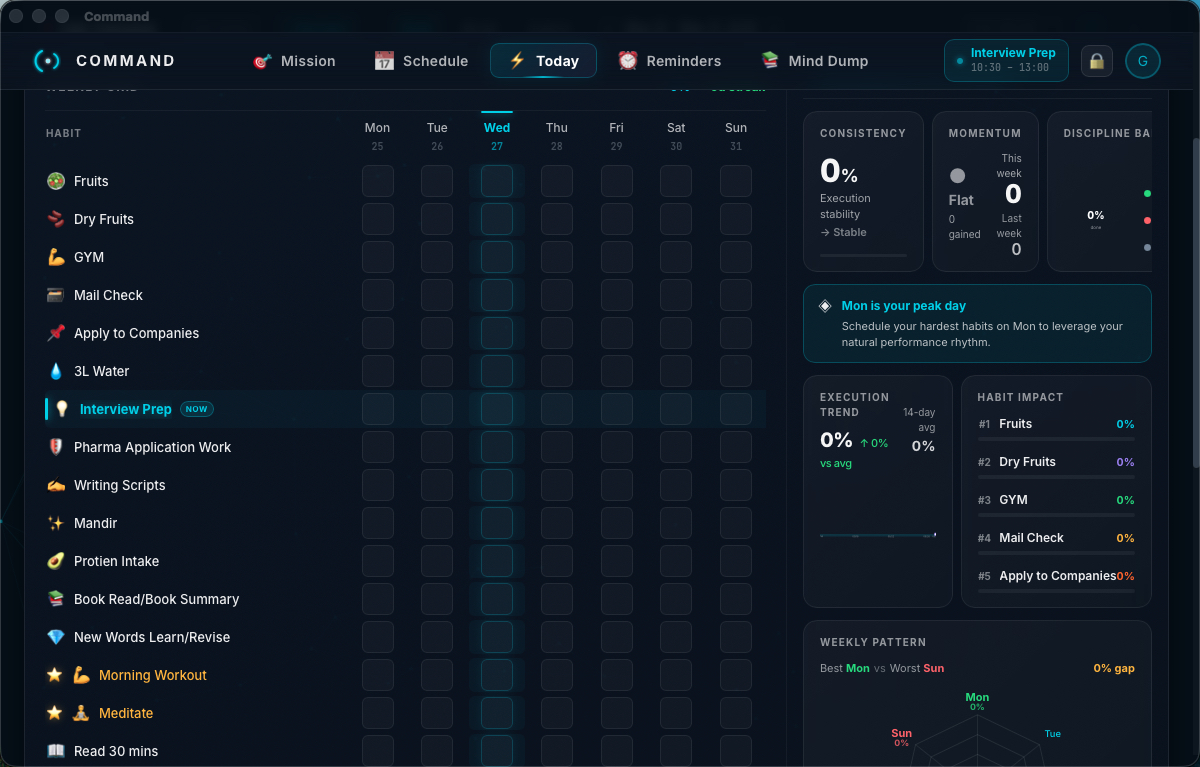The height and width of the screenshot is (767, 1200).
Task: Select the Wed 27 column header
Action: 497,136
